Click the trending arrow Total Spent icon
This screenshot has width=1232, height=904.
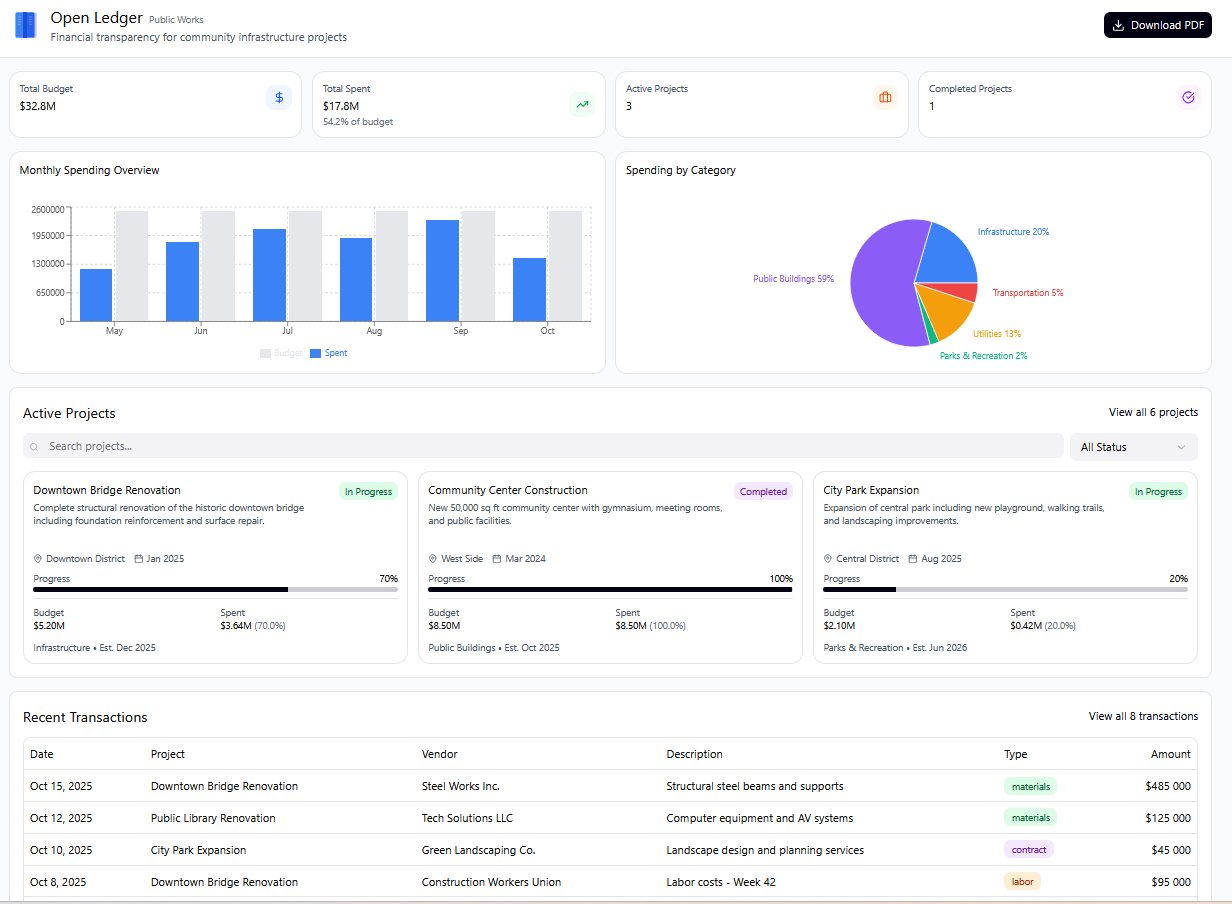click(x=582, y=104)
